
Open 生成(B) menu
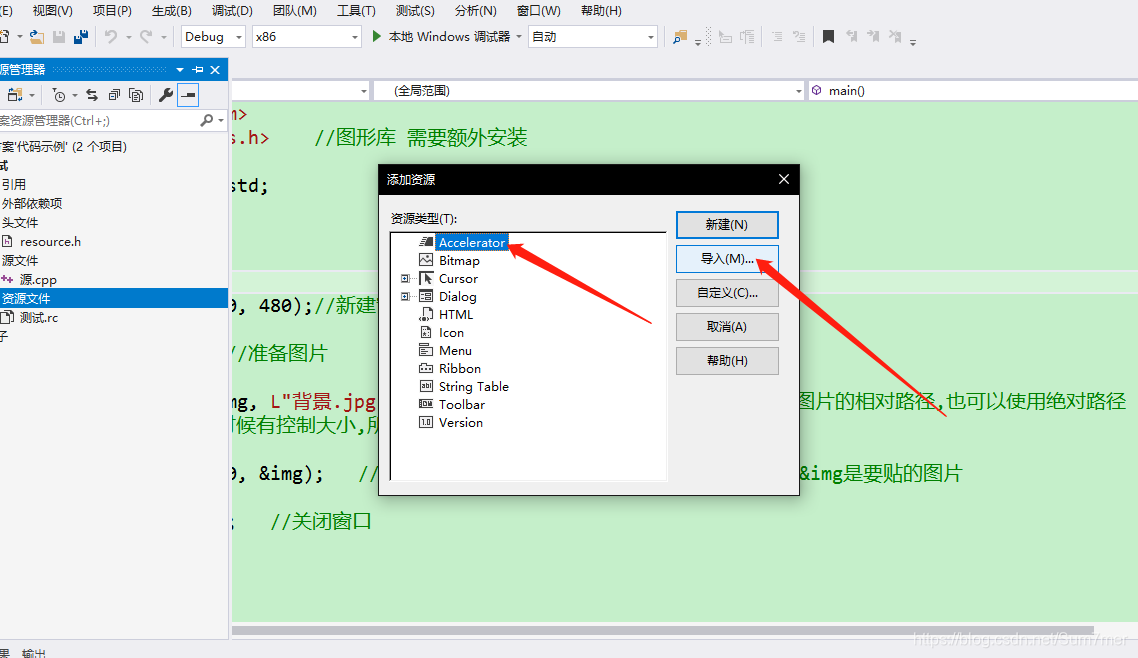click(172, 11)
